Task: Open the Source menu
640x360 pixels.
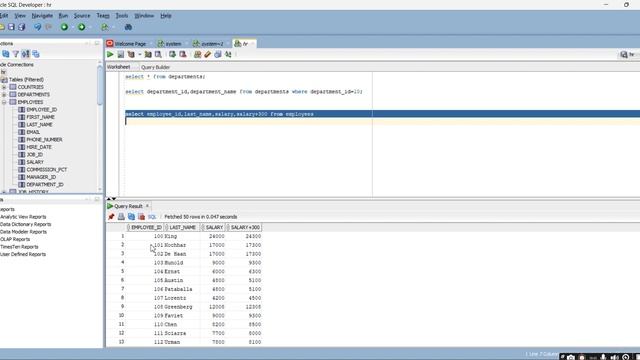Action: [82, 16]
